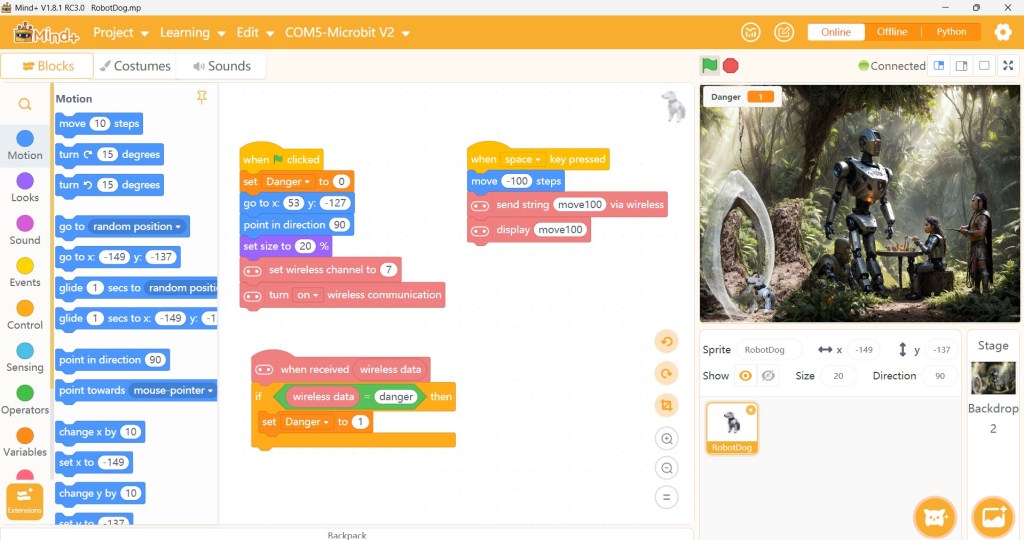Hide the sprite using crossed-eye icon
Image resolution: width=1024 pixels, height=540 pixels.
point(768,376)
